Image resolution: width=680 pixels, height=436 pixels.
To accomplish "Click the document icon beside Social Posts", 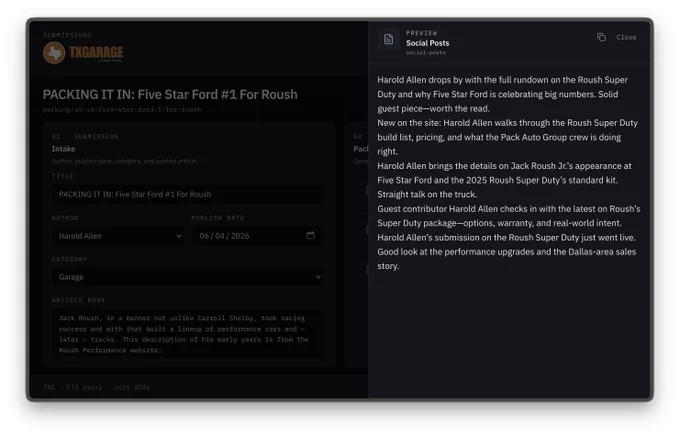I will click(x=388, y=39).
